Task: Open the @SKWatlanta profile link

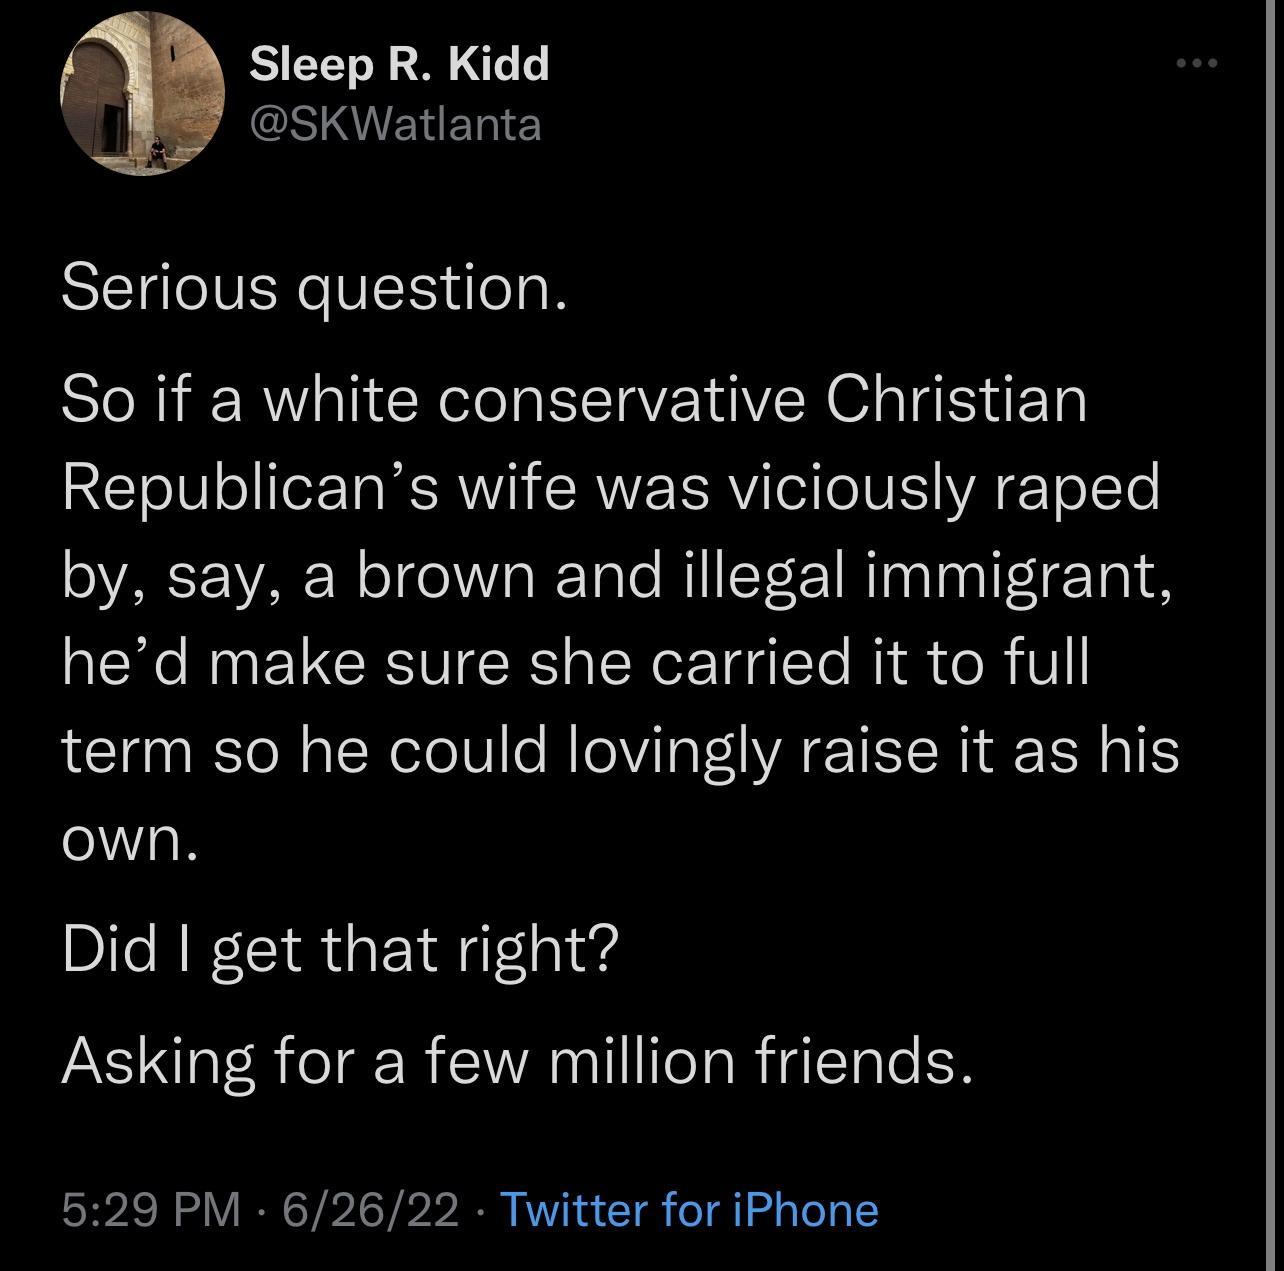Action: 394,122
